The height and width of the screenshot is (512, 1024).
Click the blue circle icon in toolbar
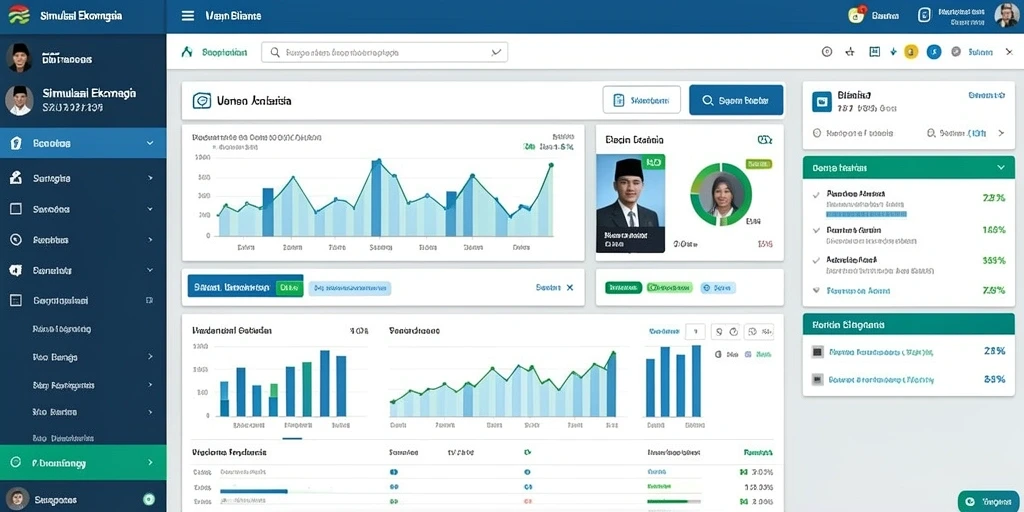coord(934,52)
